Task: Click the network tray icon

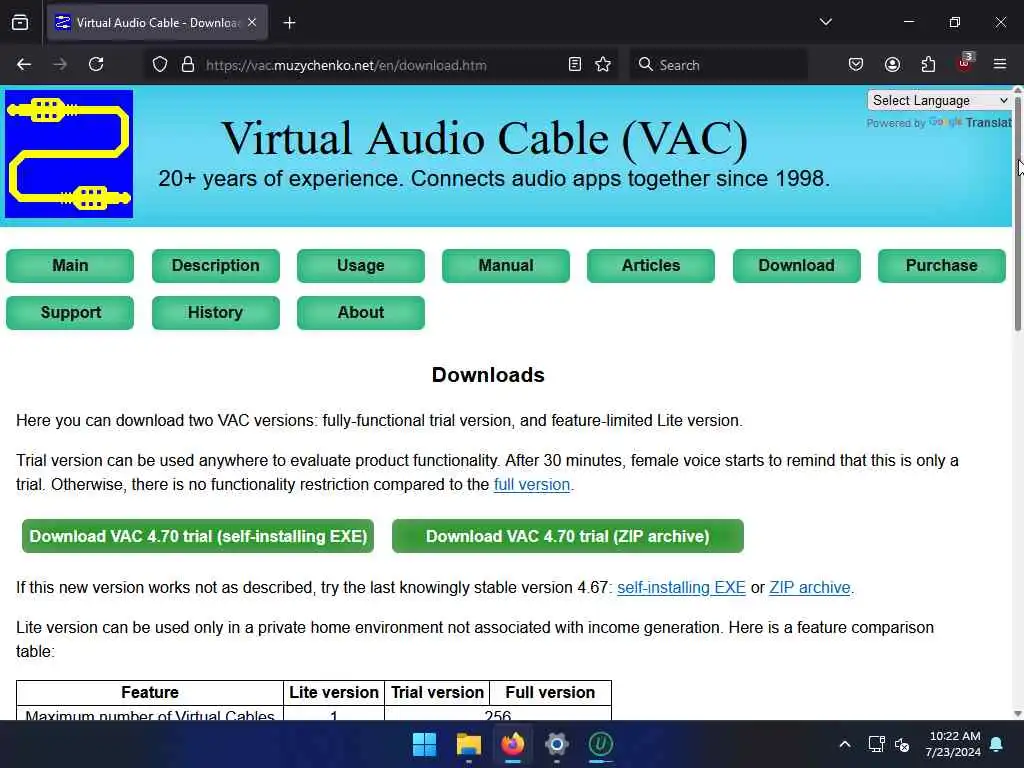Action: pos(876,744)
